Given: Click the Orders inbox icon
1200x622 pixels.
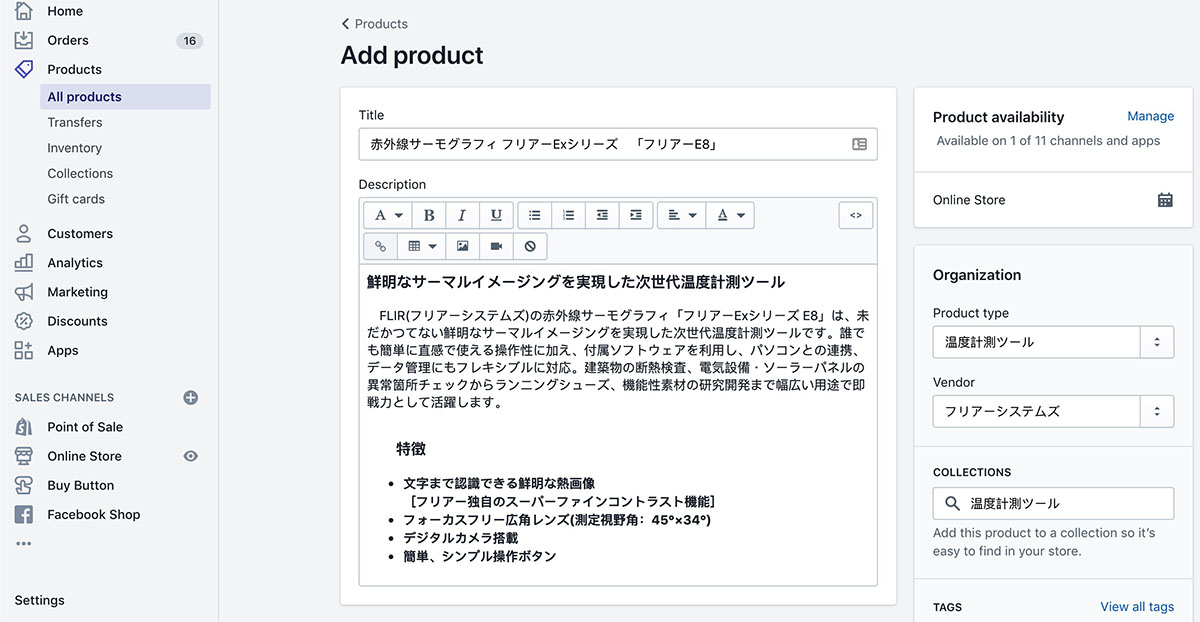Looking at the screenshot, I should pos(24,40).
